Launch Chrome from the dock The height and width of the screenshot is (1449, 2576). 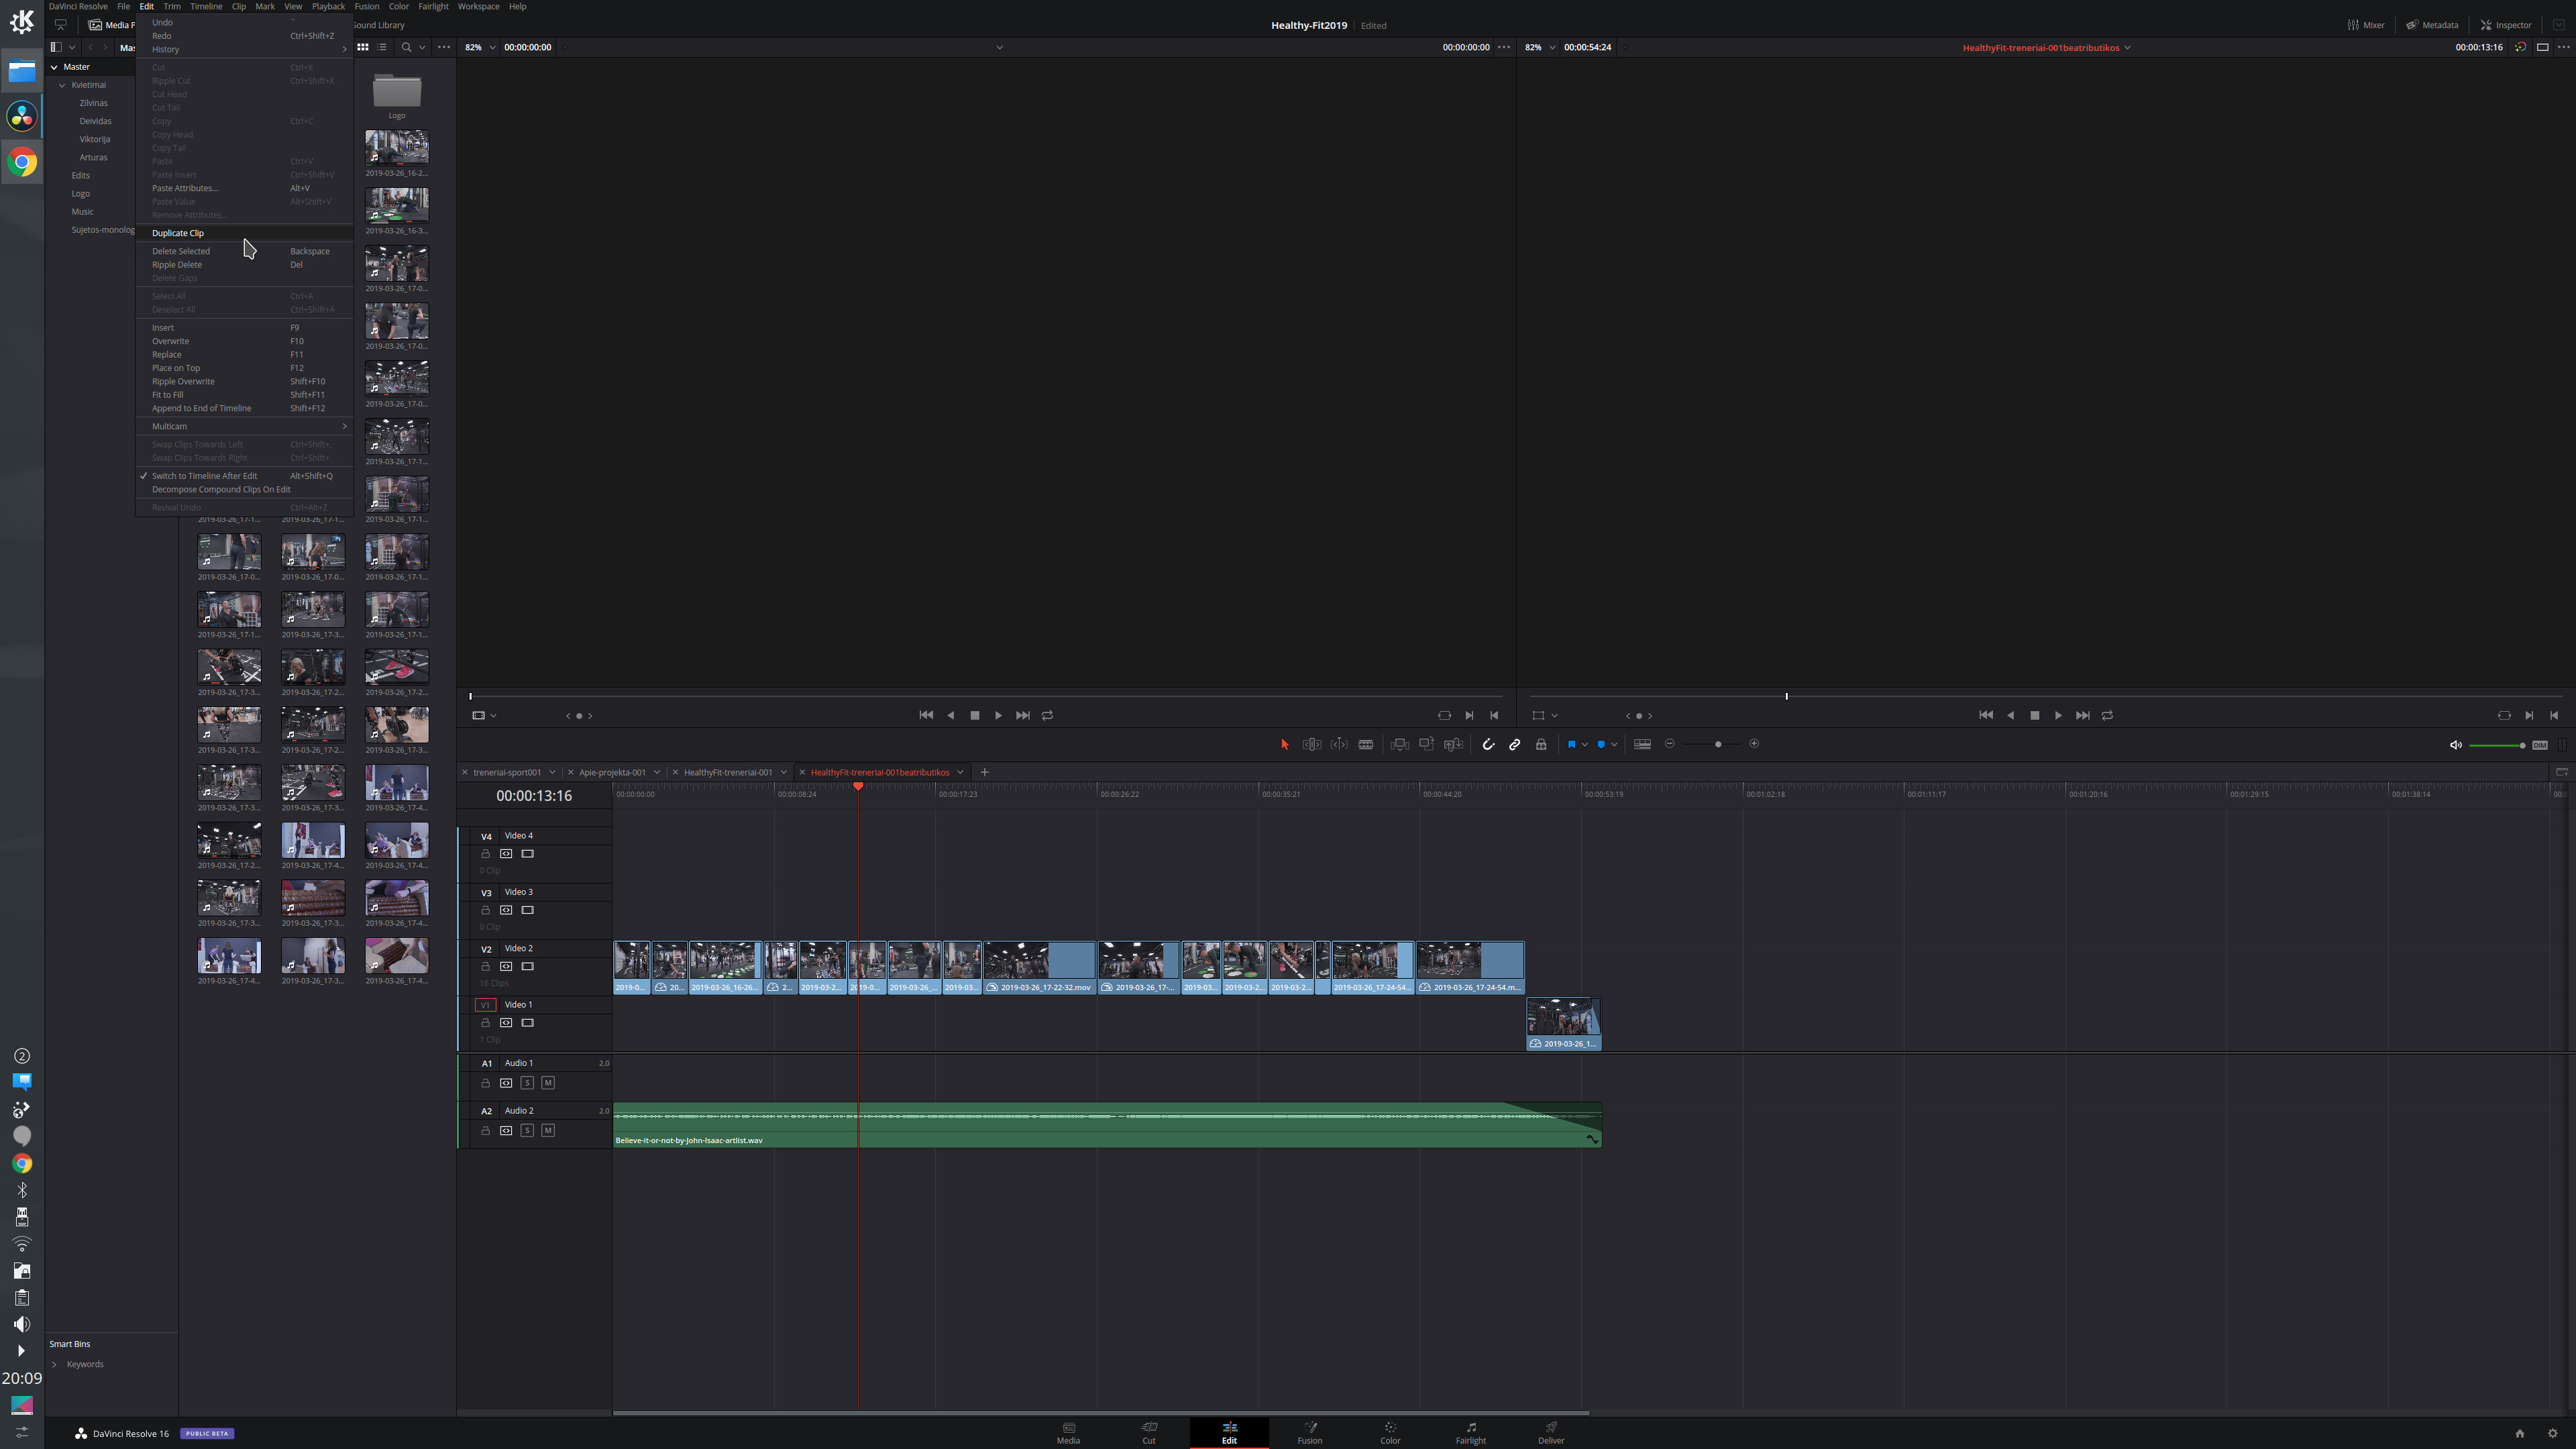[x=22, y=162]
